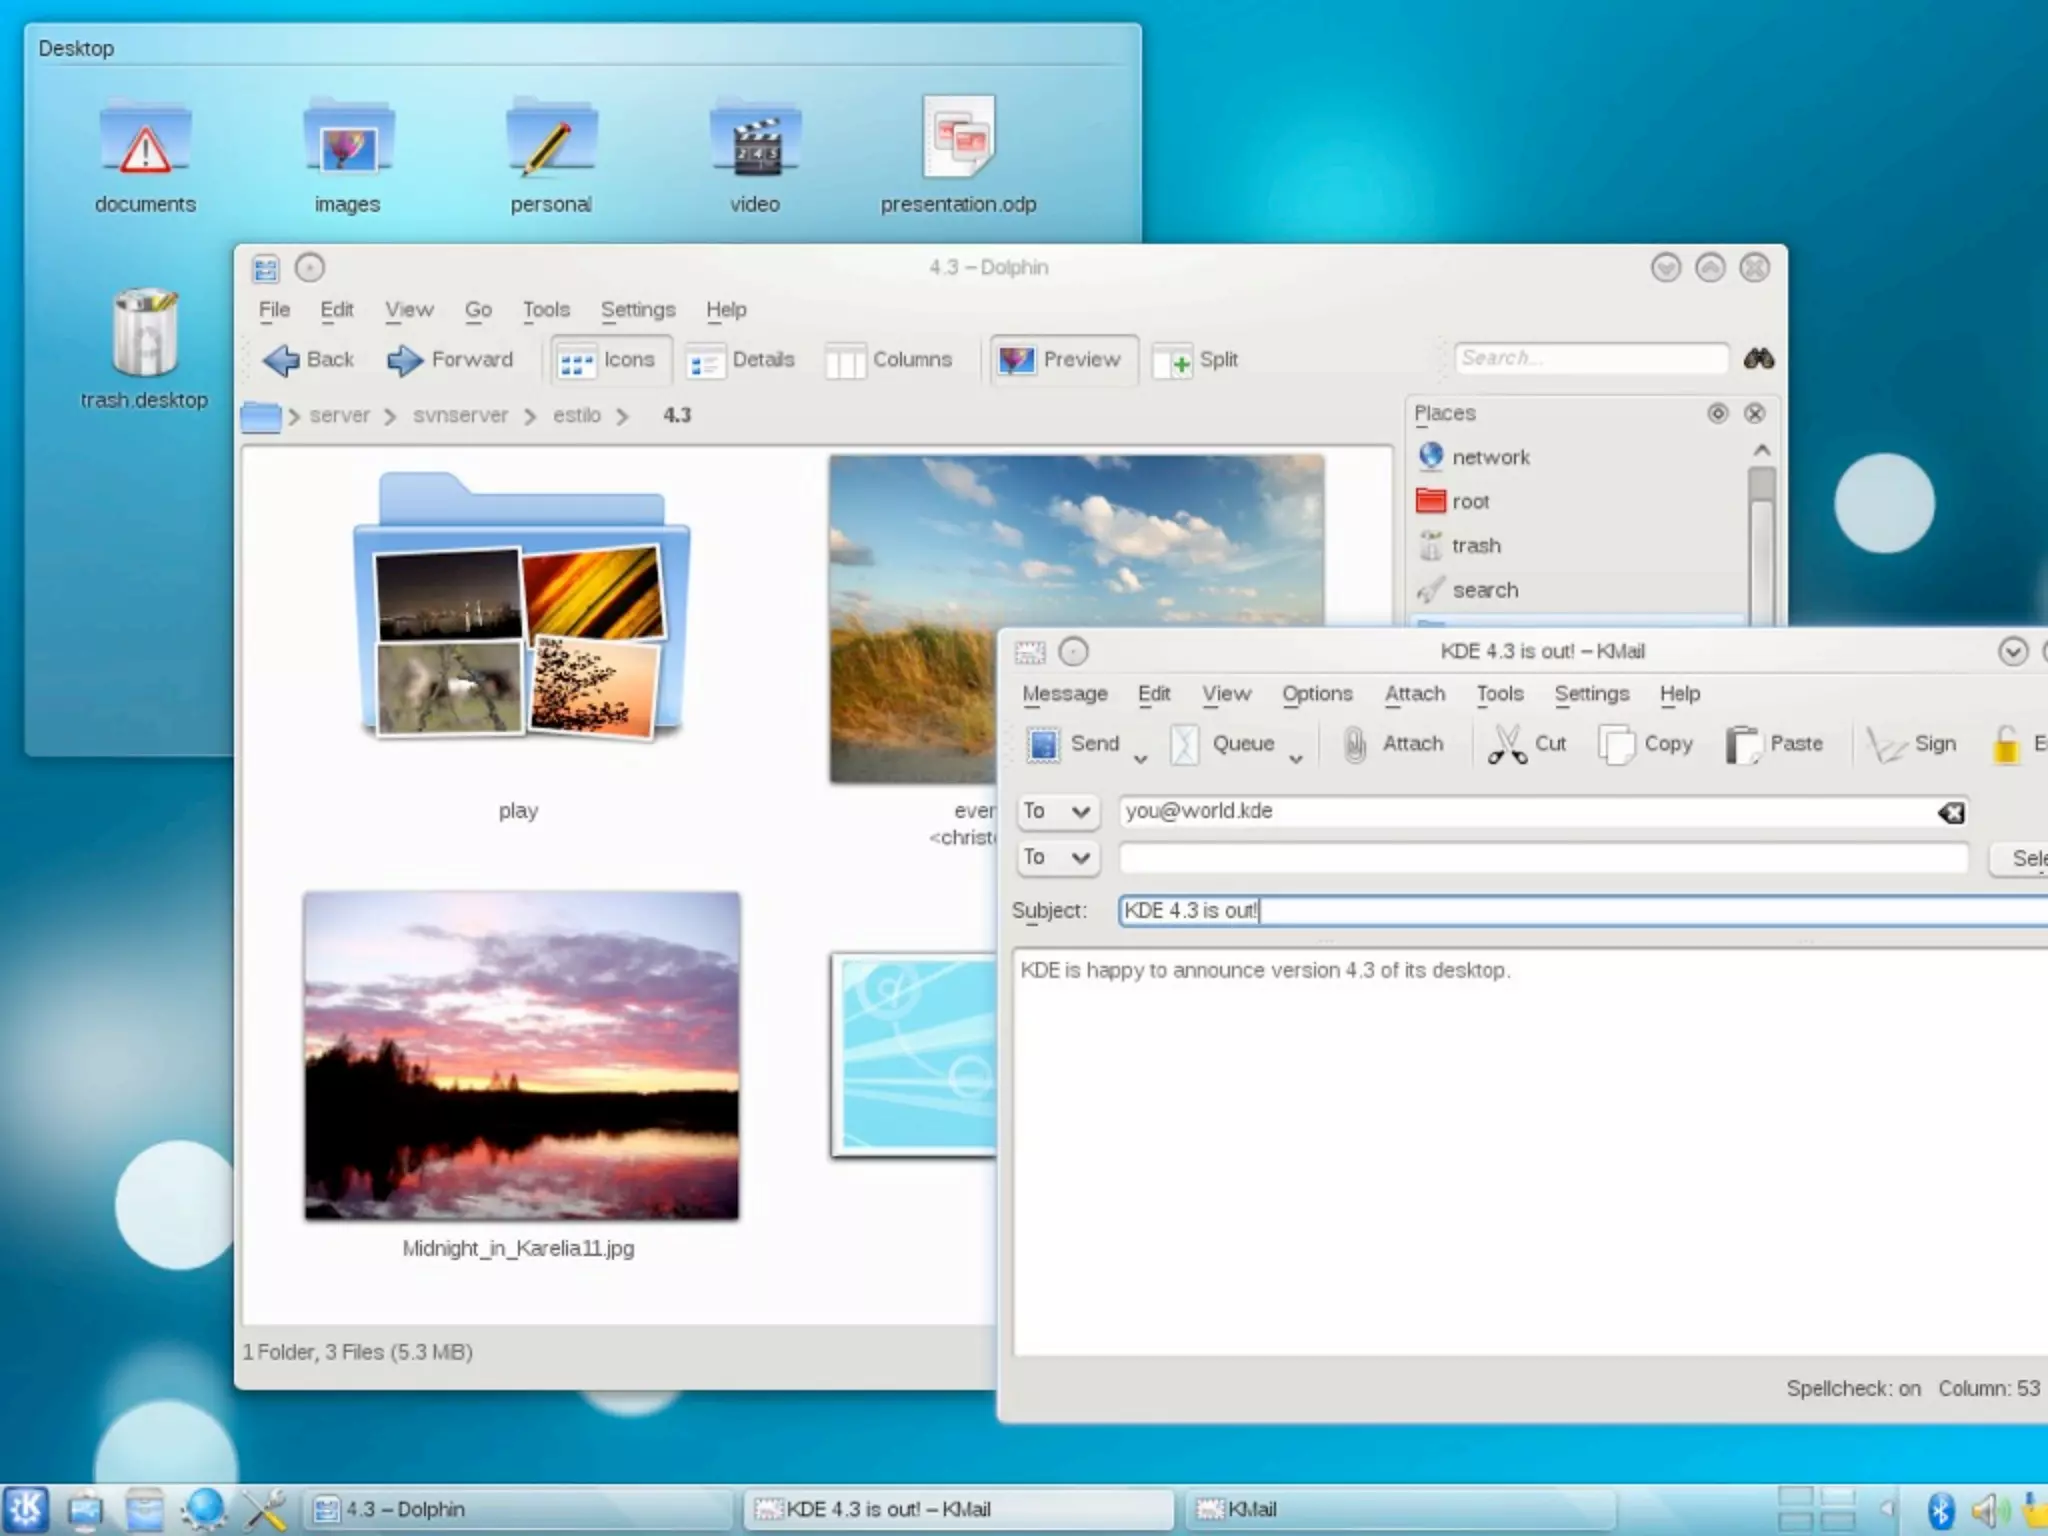
Task: Open the first To recipient type dropdown
Action: [x=1057, y=811]
